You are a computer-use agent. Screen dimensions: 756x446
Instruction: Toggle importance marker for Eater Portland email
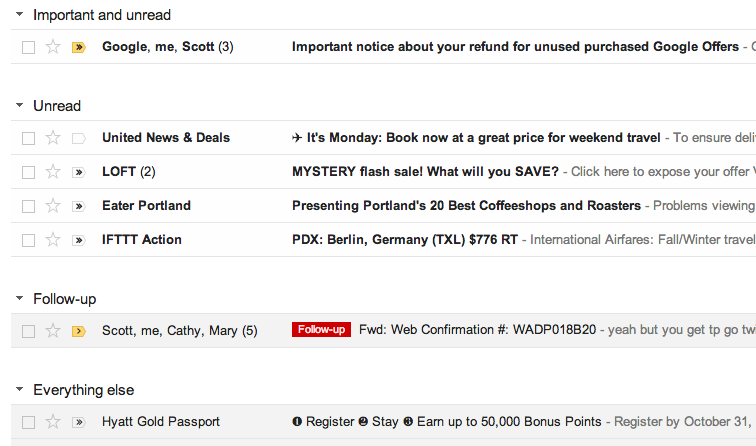click(79, 206)
